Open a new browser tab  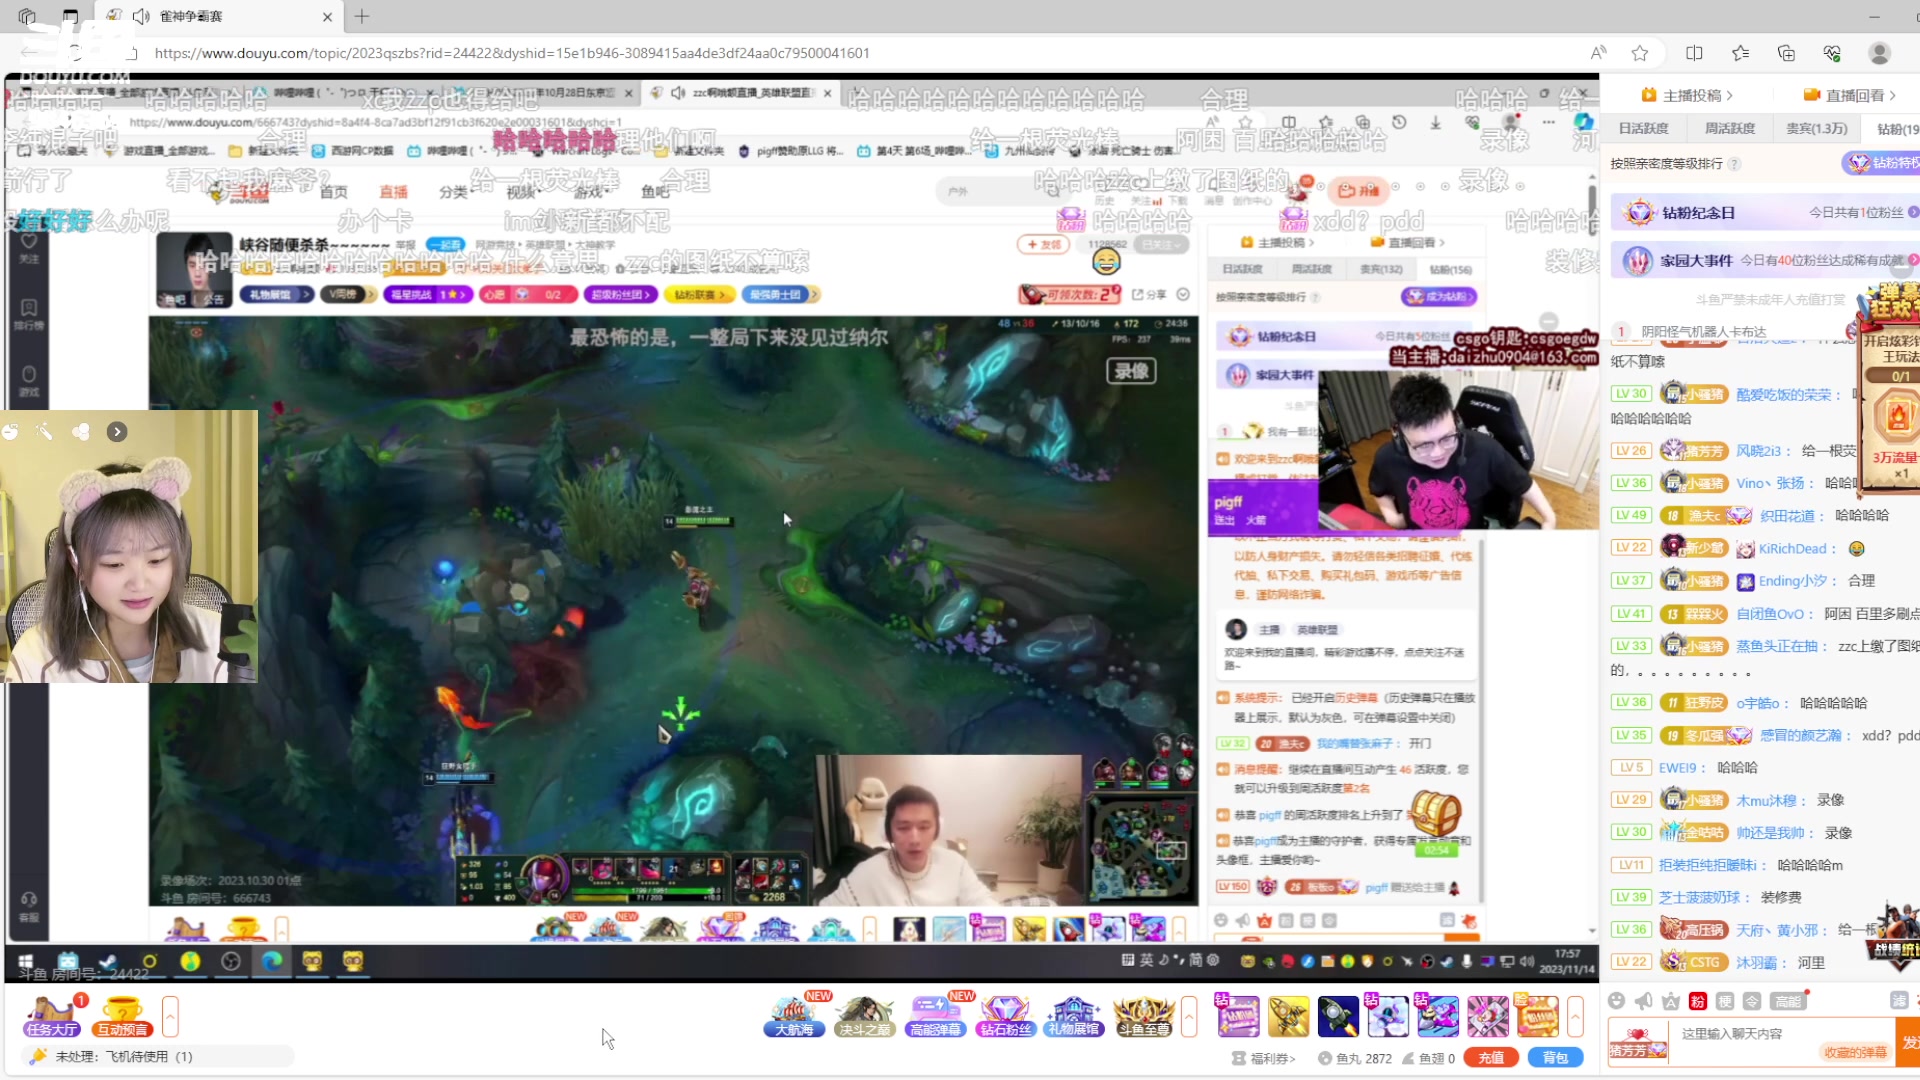pyautogui.click(x=362, y=16)
